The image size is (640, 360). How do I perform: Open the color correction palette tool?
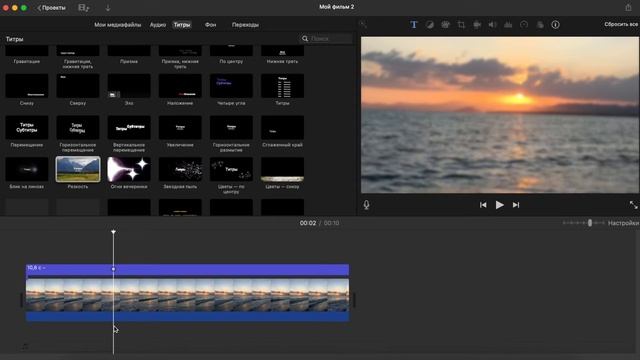tap(445, 24)
